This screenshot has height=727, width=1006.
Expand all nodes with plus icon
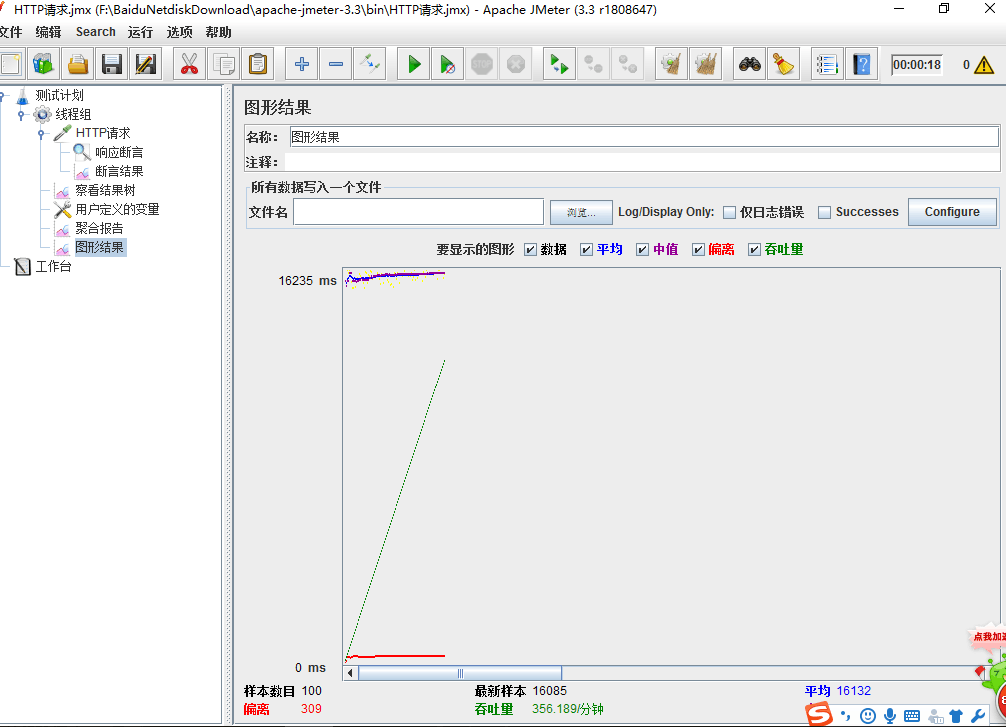(302, 64)
